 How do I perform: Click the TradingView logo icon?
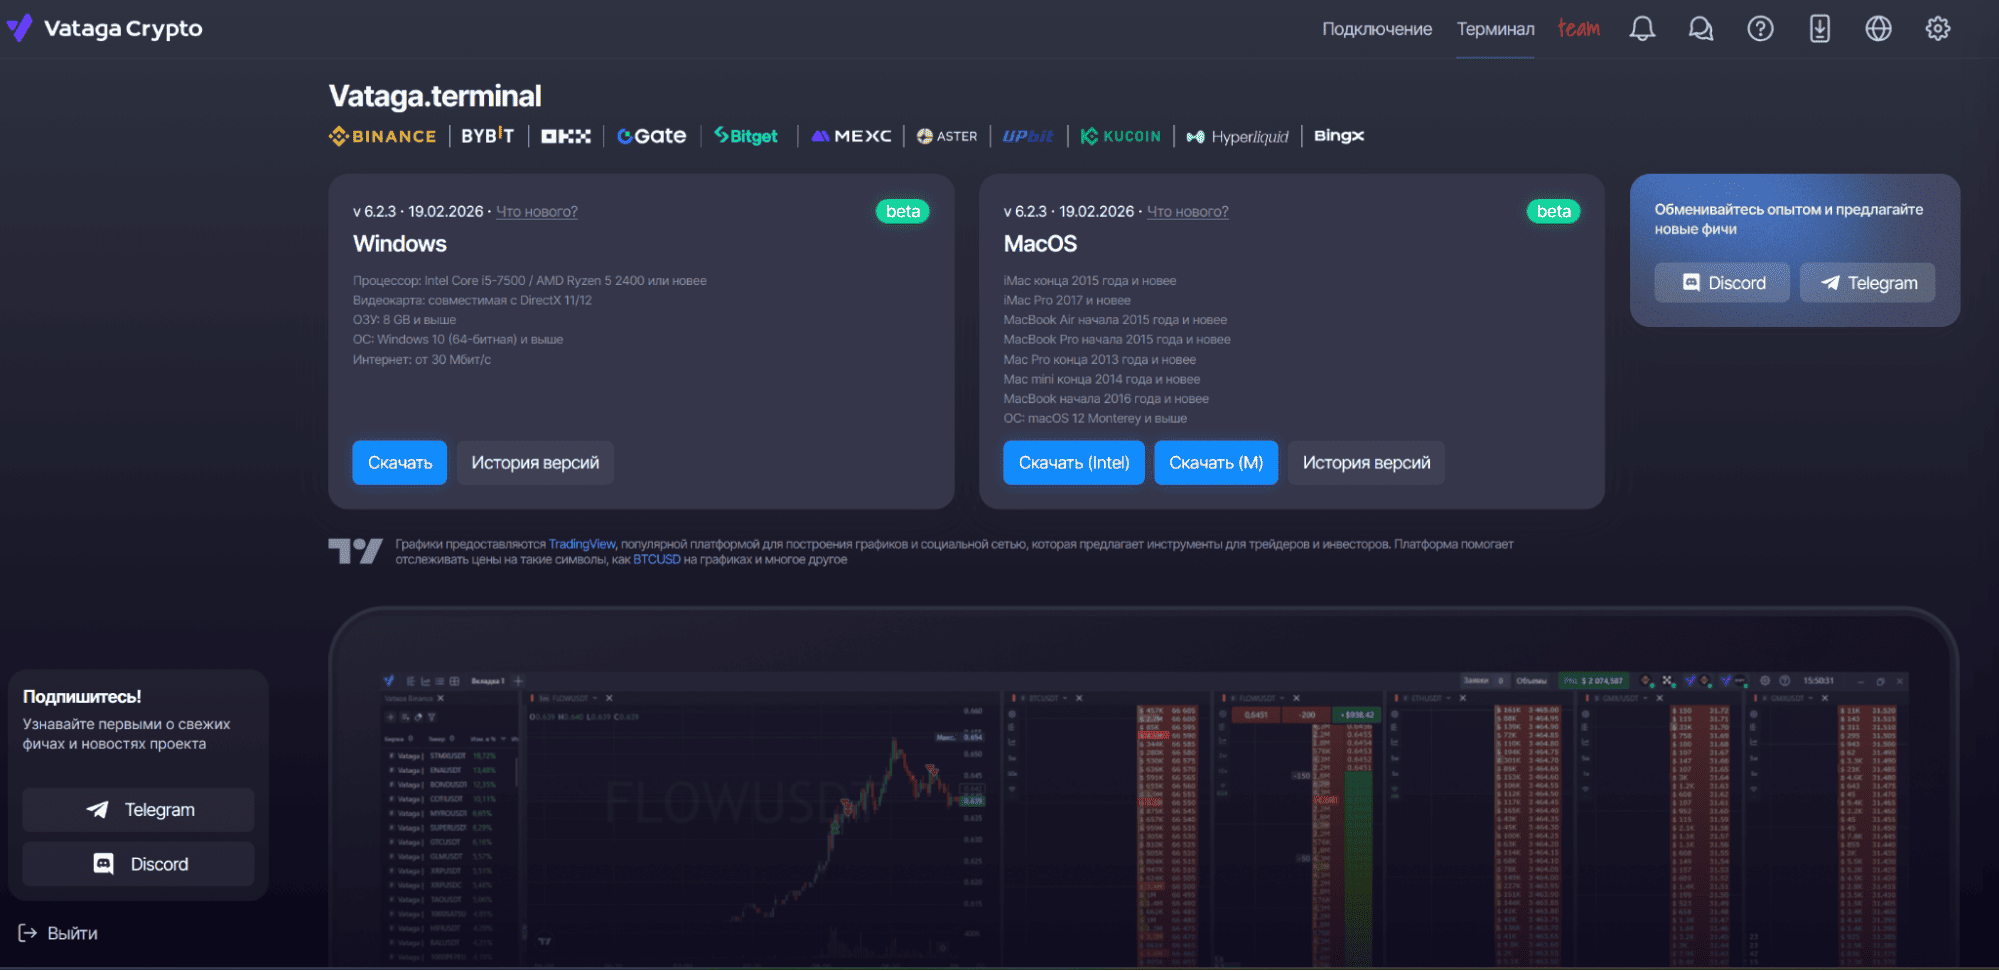pos(356,551)
